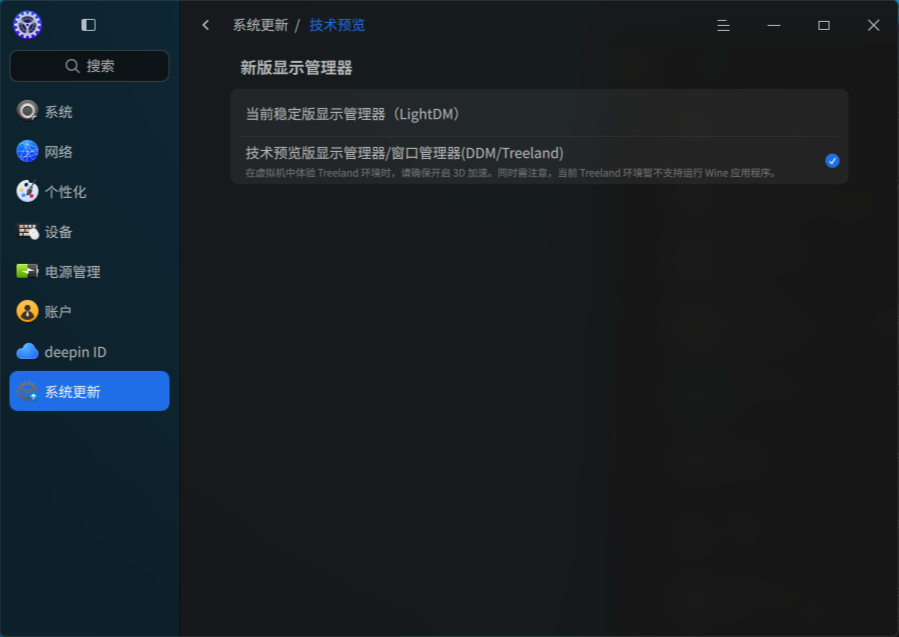Viewport: 899px width, 637px height.
Task: Open the deepin ID settings
Action: click(x=89, y=351)
